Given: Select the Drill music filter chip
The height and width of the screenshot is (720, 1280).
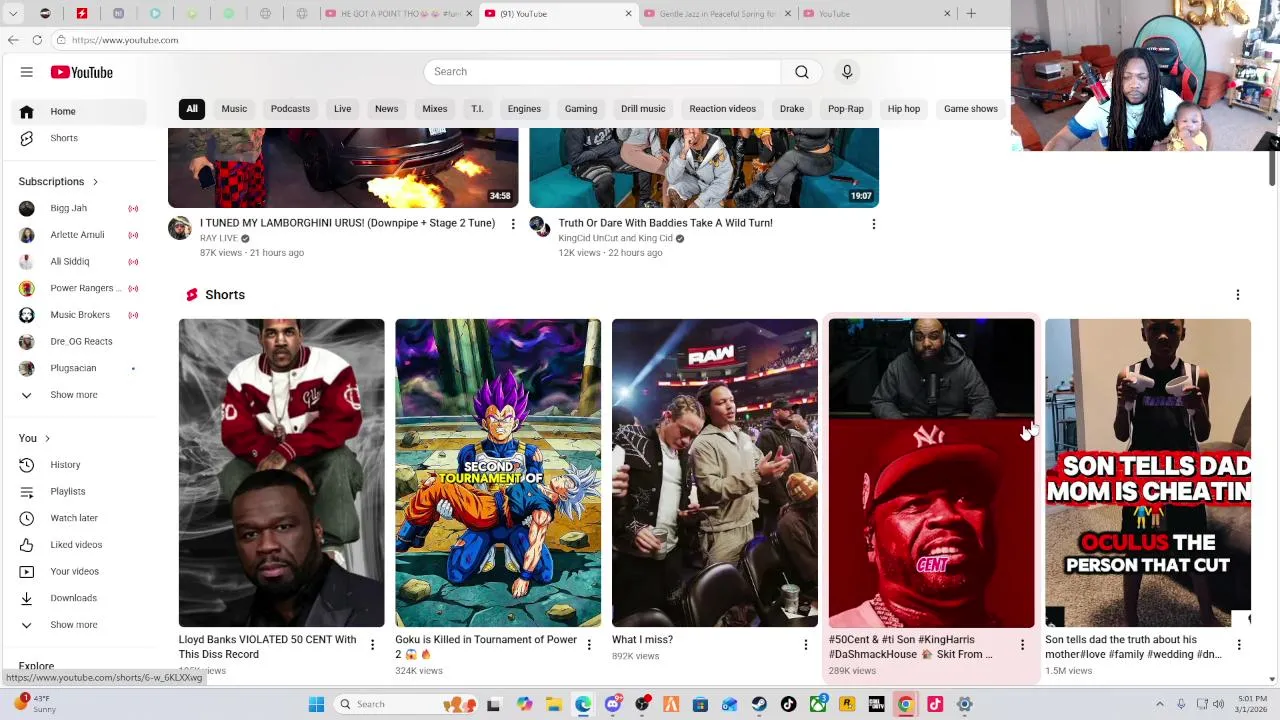Looking at the screenshot, I should pyautogui.click(x=643, y=109).
